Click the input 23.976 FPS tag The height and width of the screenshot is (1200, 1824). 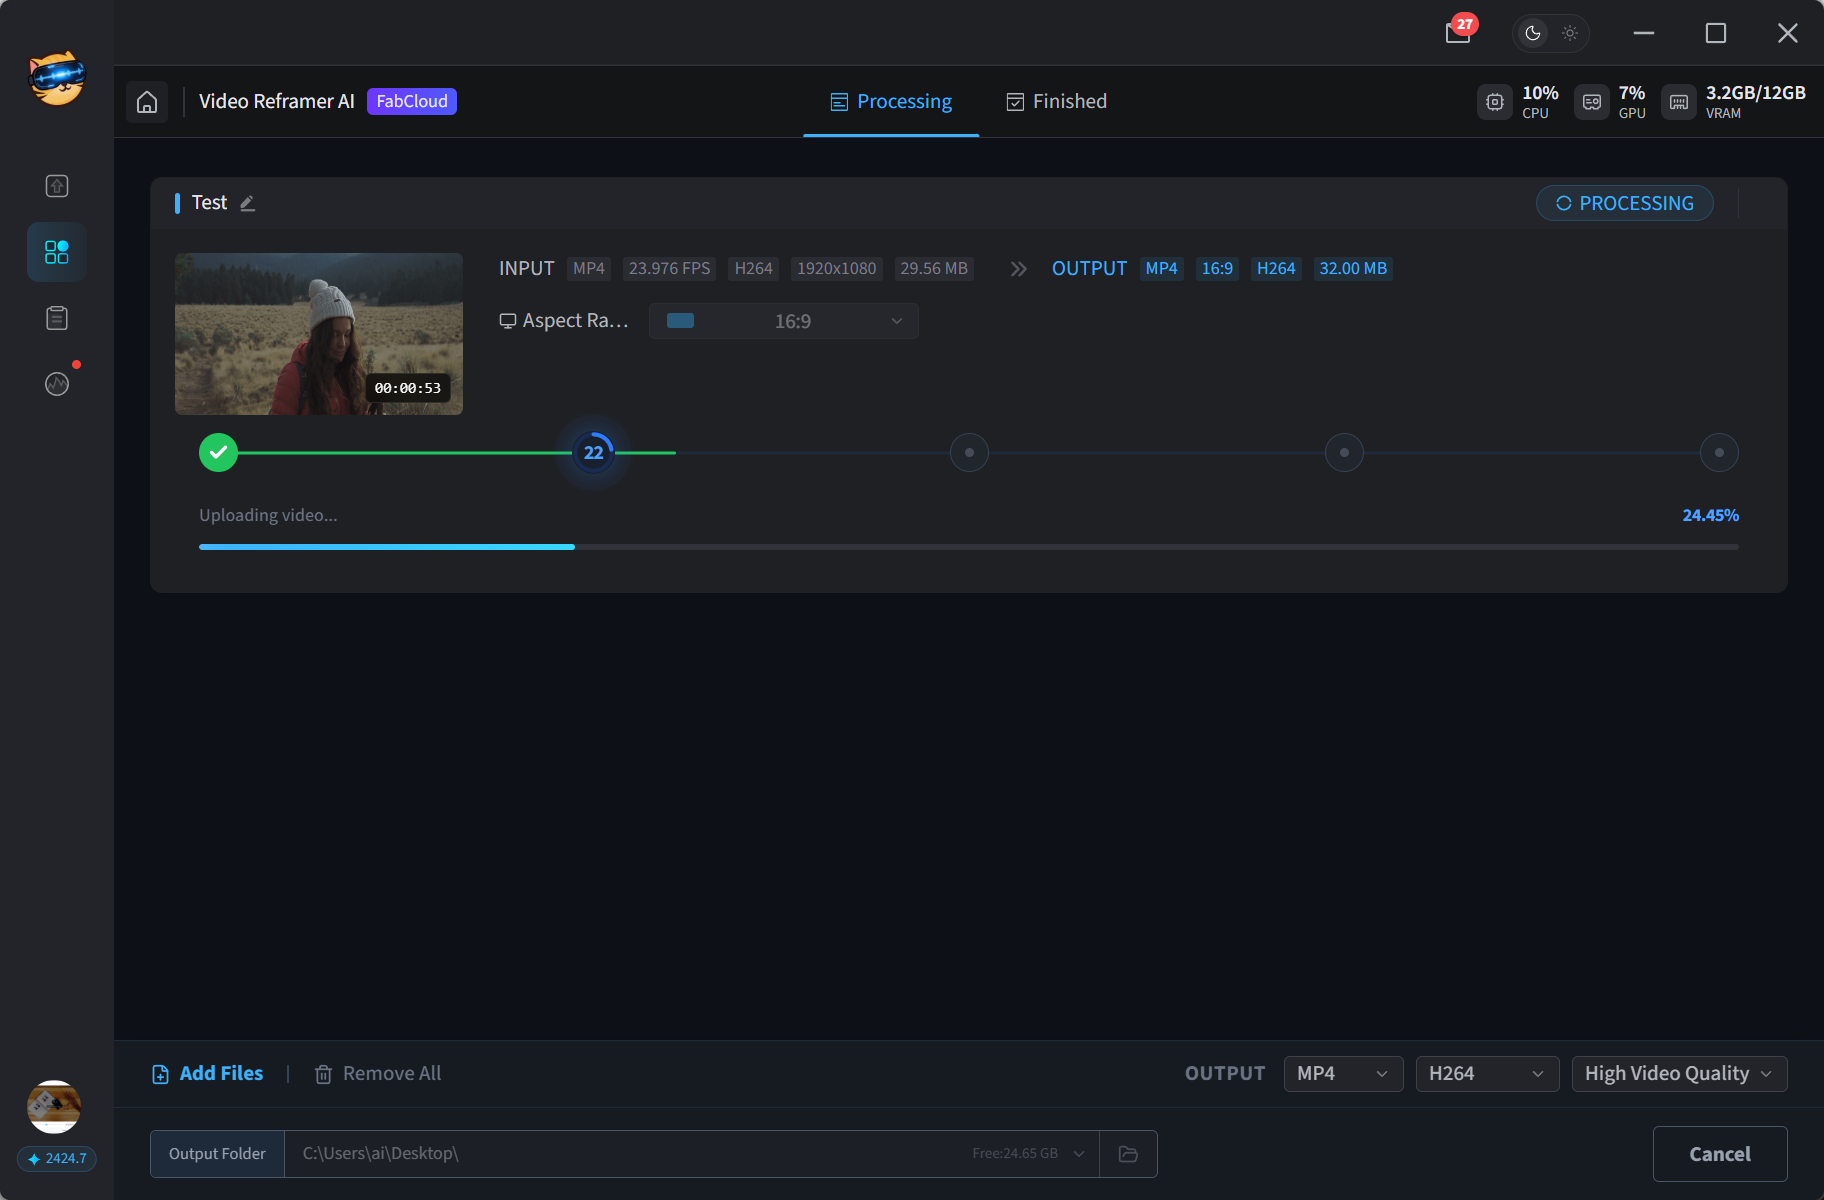coord(669,269)
